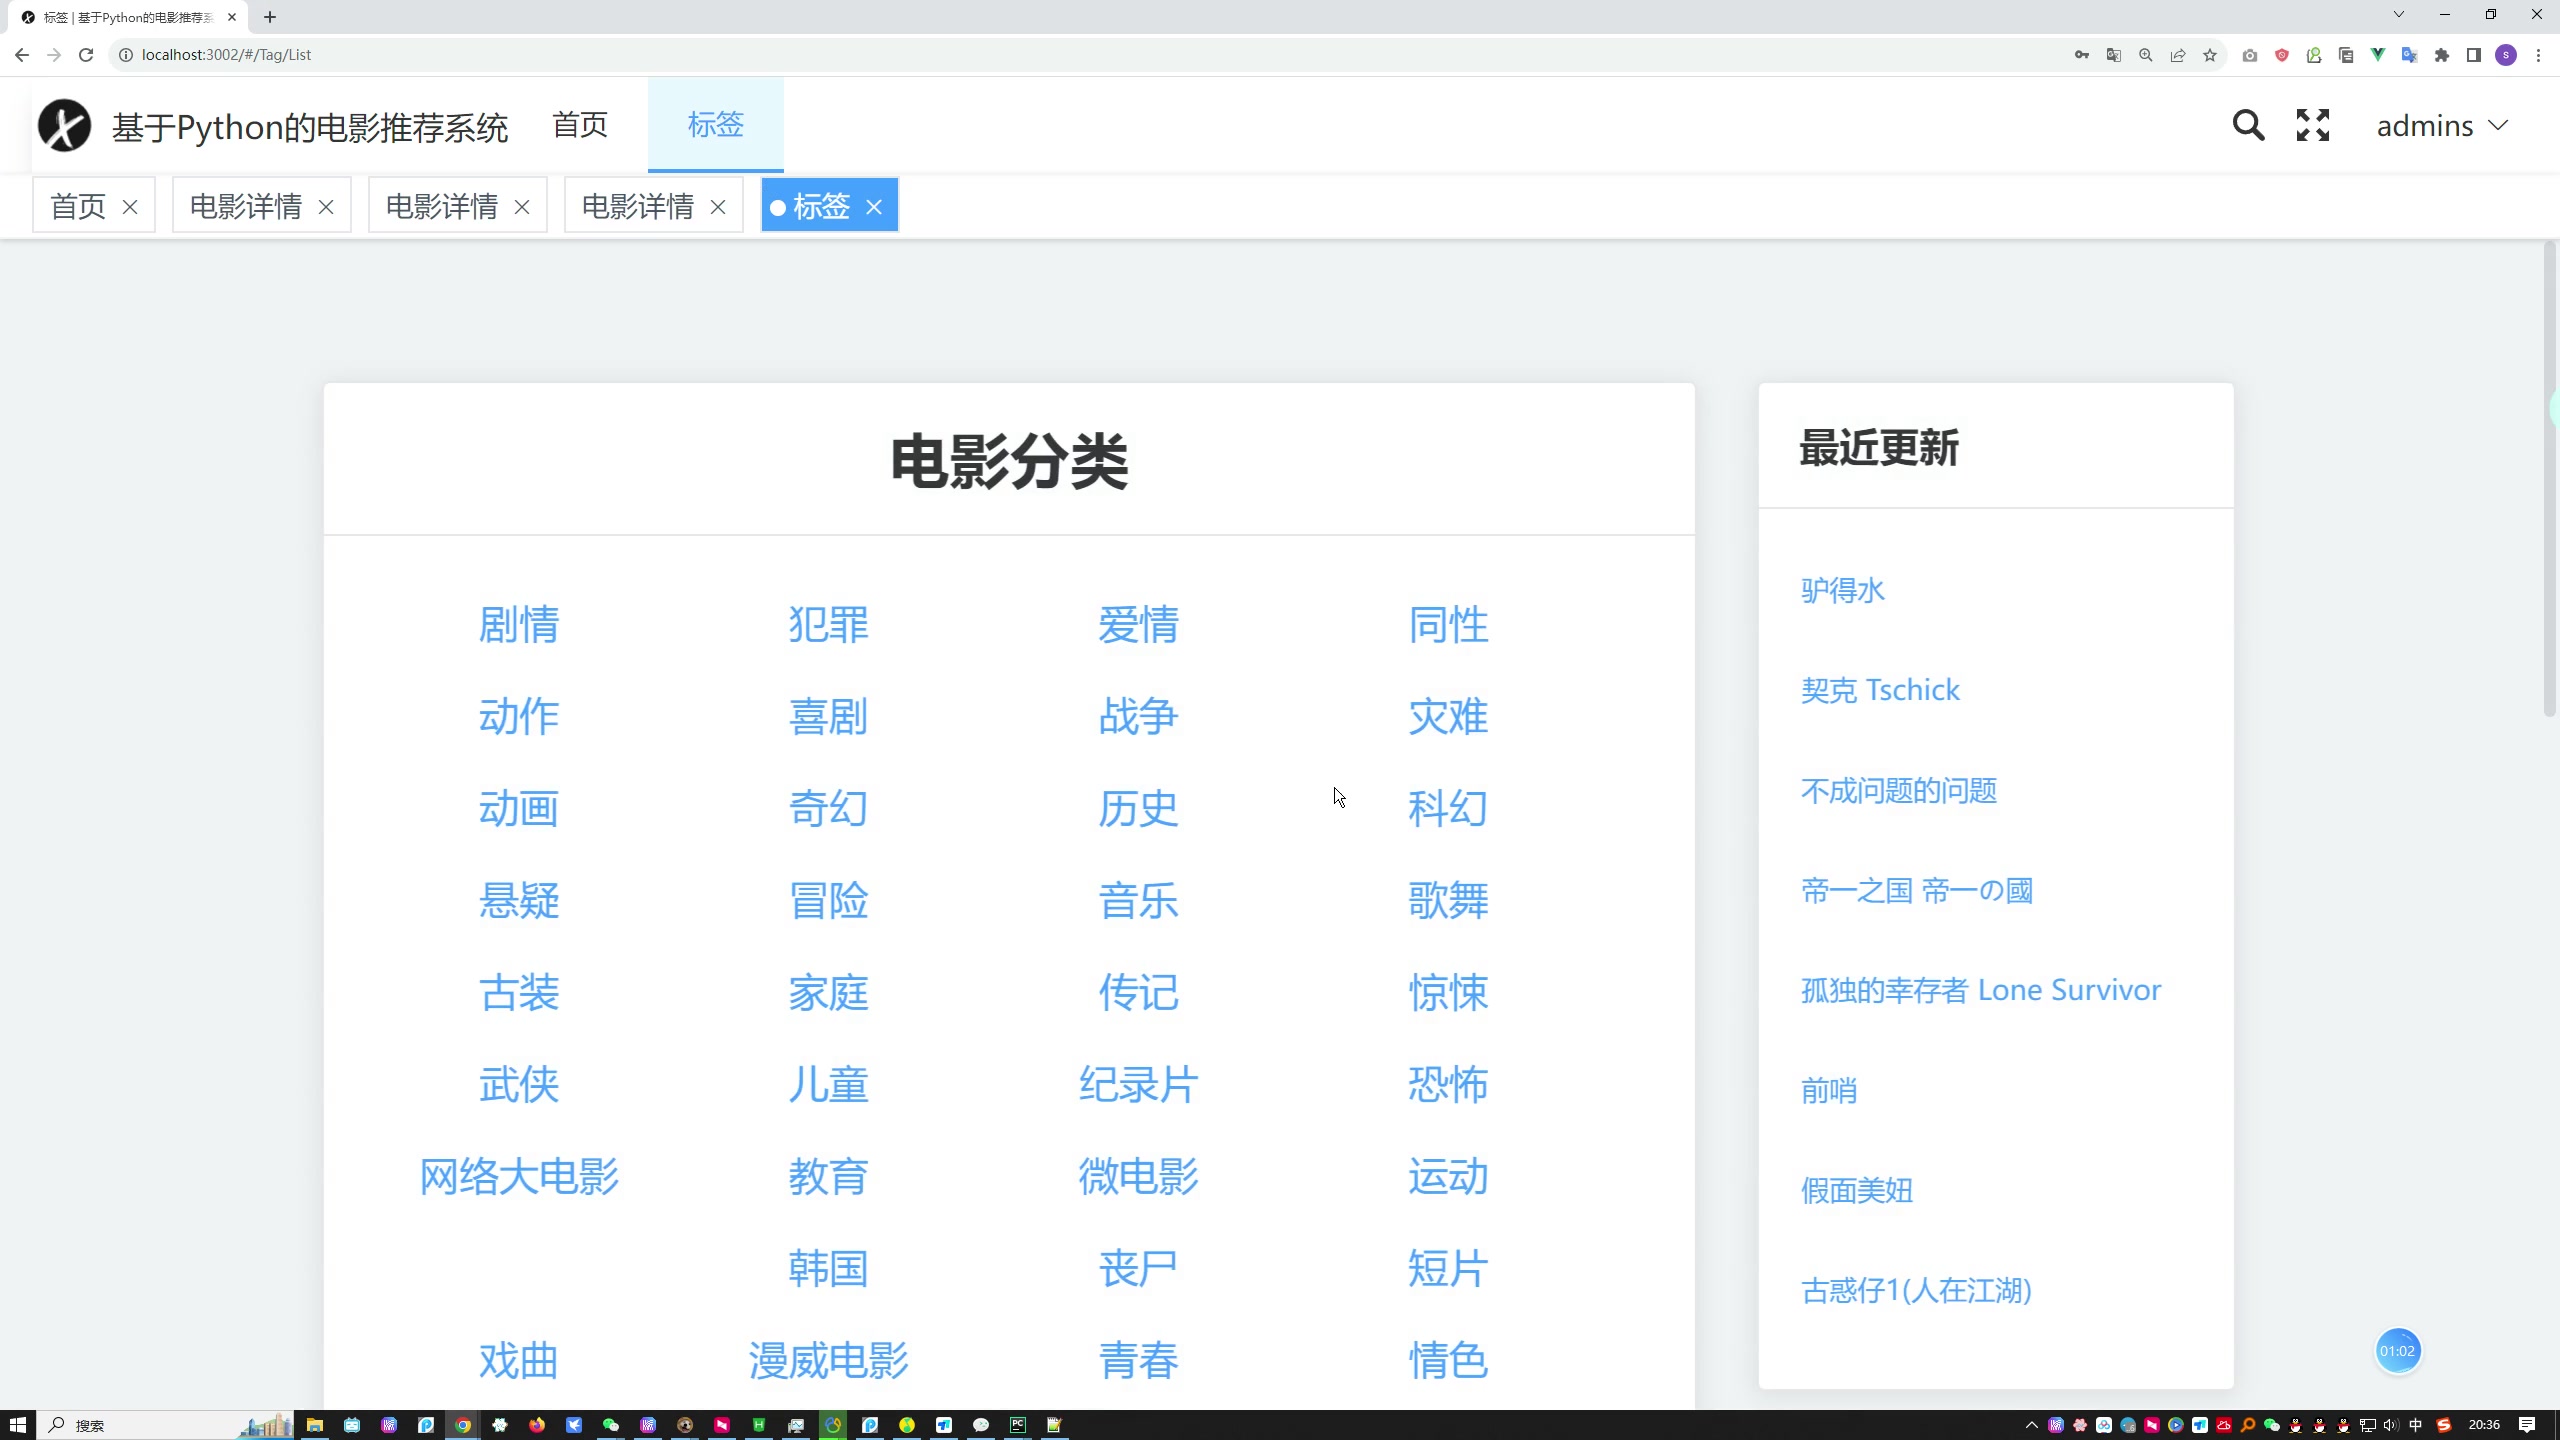Open 古惑仔1(人在江湖) link
Viewport: 2560px width, 1440px height.
[1916, 1290]
